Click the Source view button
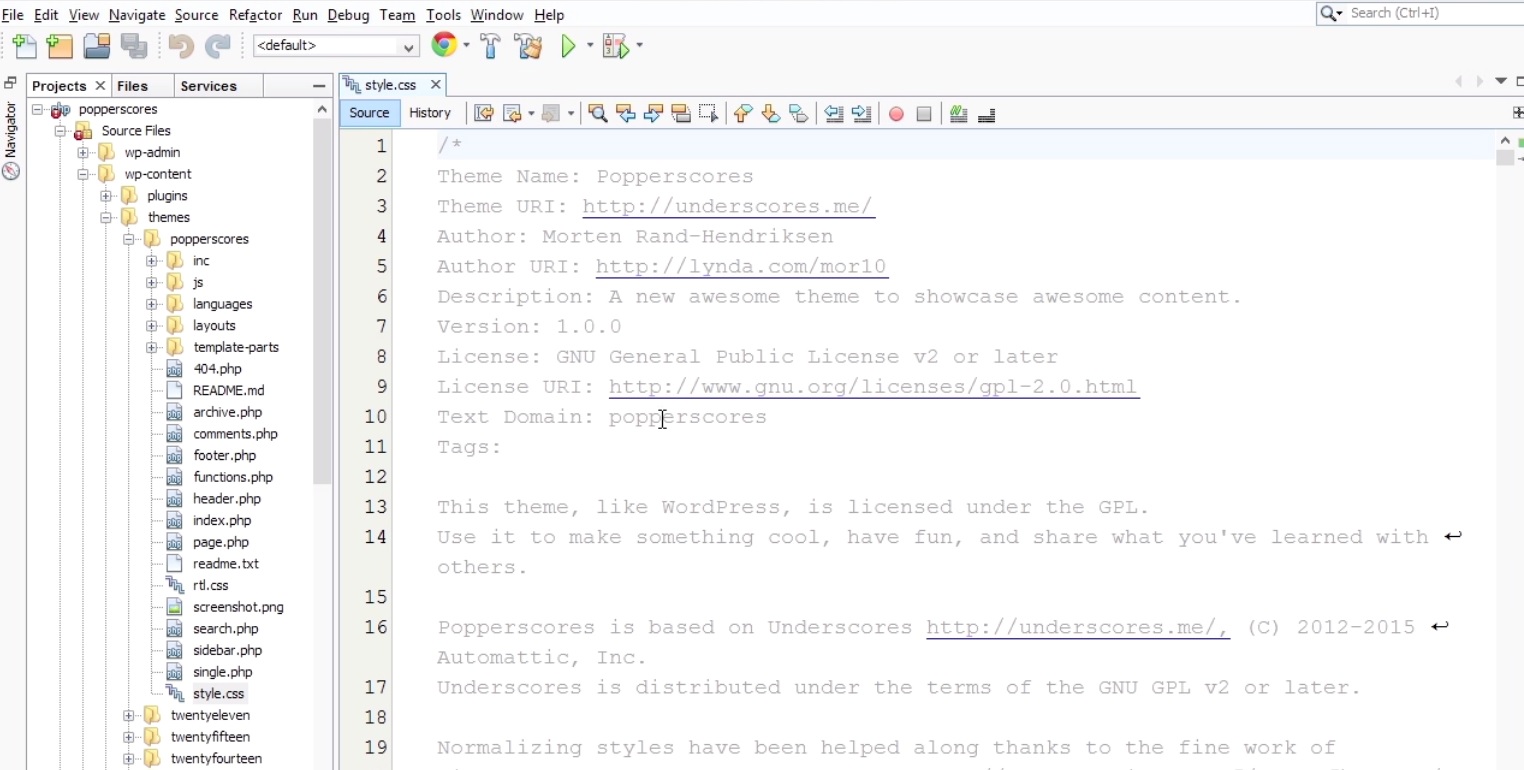The width and height of the screenshot is (1524, 770). point(369,113)
